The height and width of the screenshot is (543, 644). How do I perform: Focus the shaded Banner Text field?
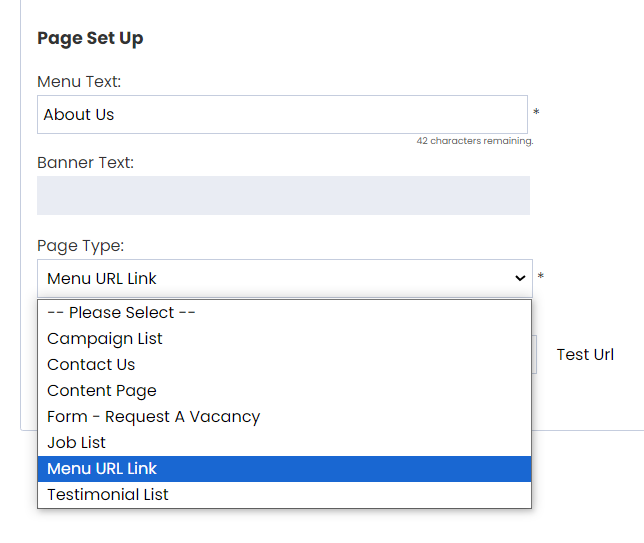pyautogui.click(x=283, y=196)
